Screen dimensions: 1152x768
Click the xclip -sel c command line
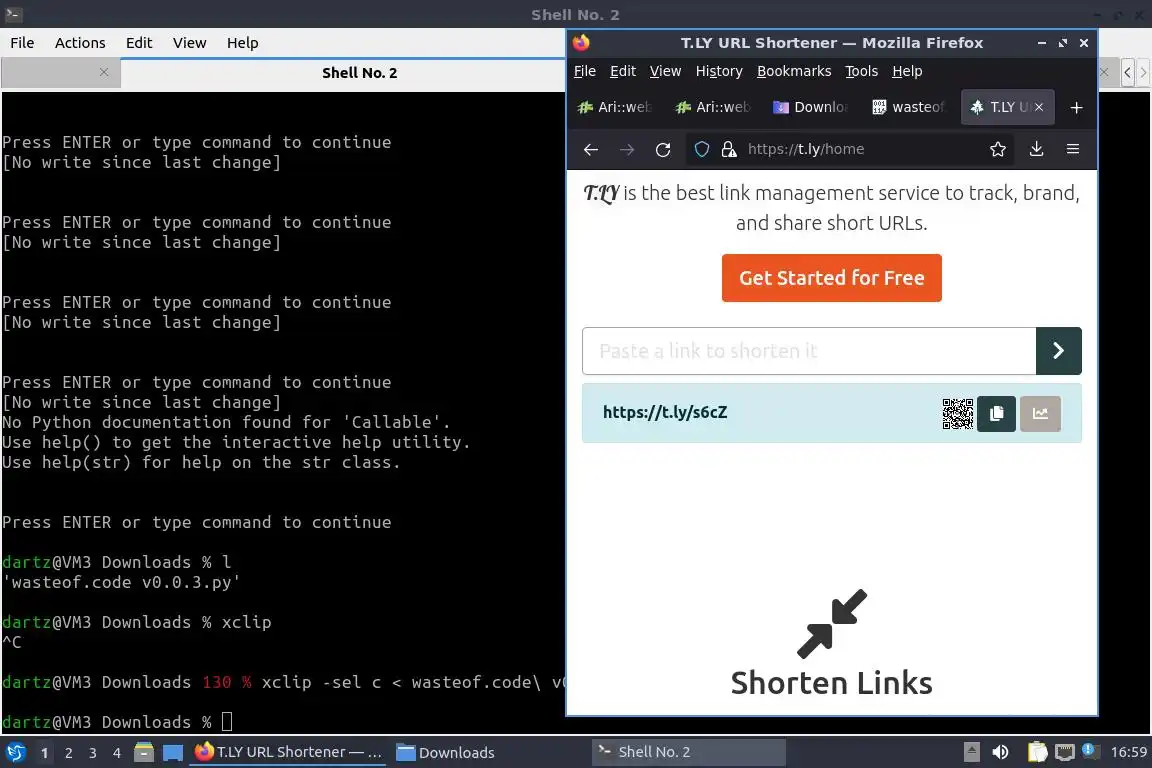(x=283, y=682)
